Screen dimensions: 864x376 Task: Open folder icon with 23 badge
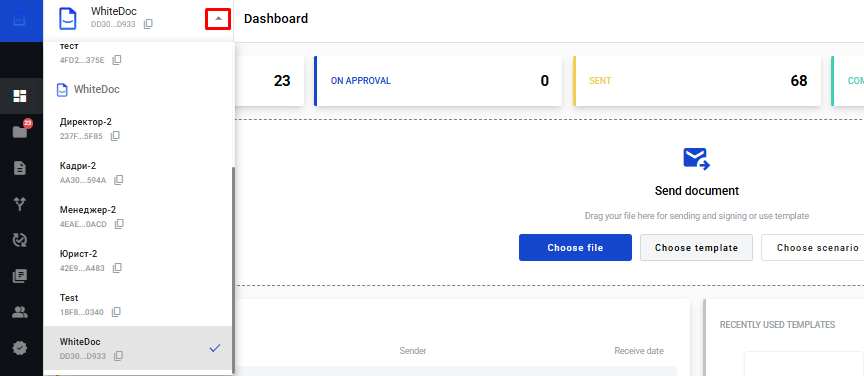pyautogui.click(x=20, y=131)
